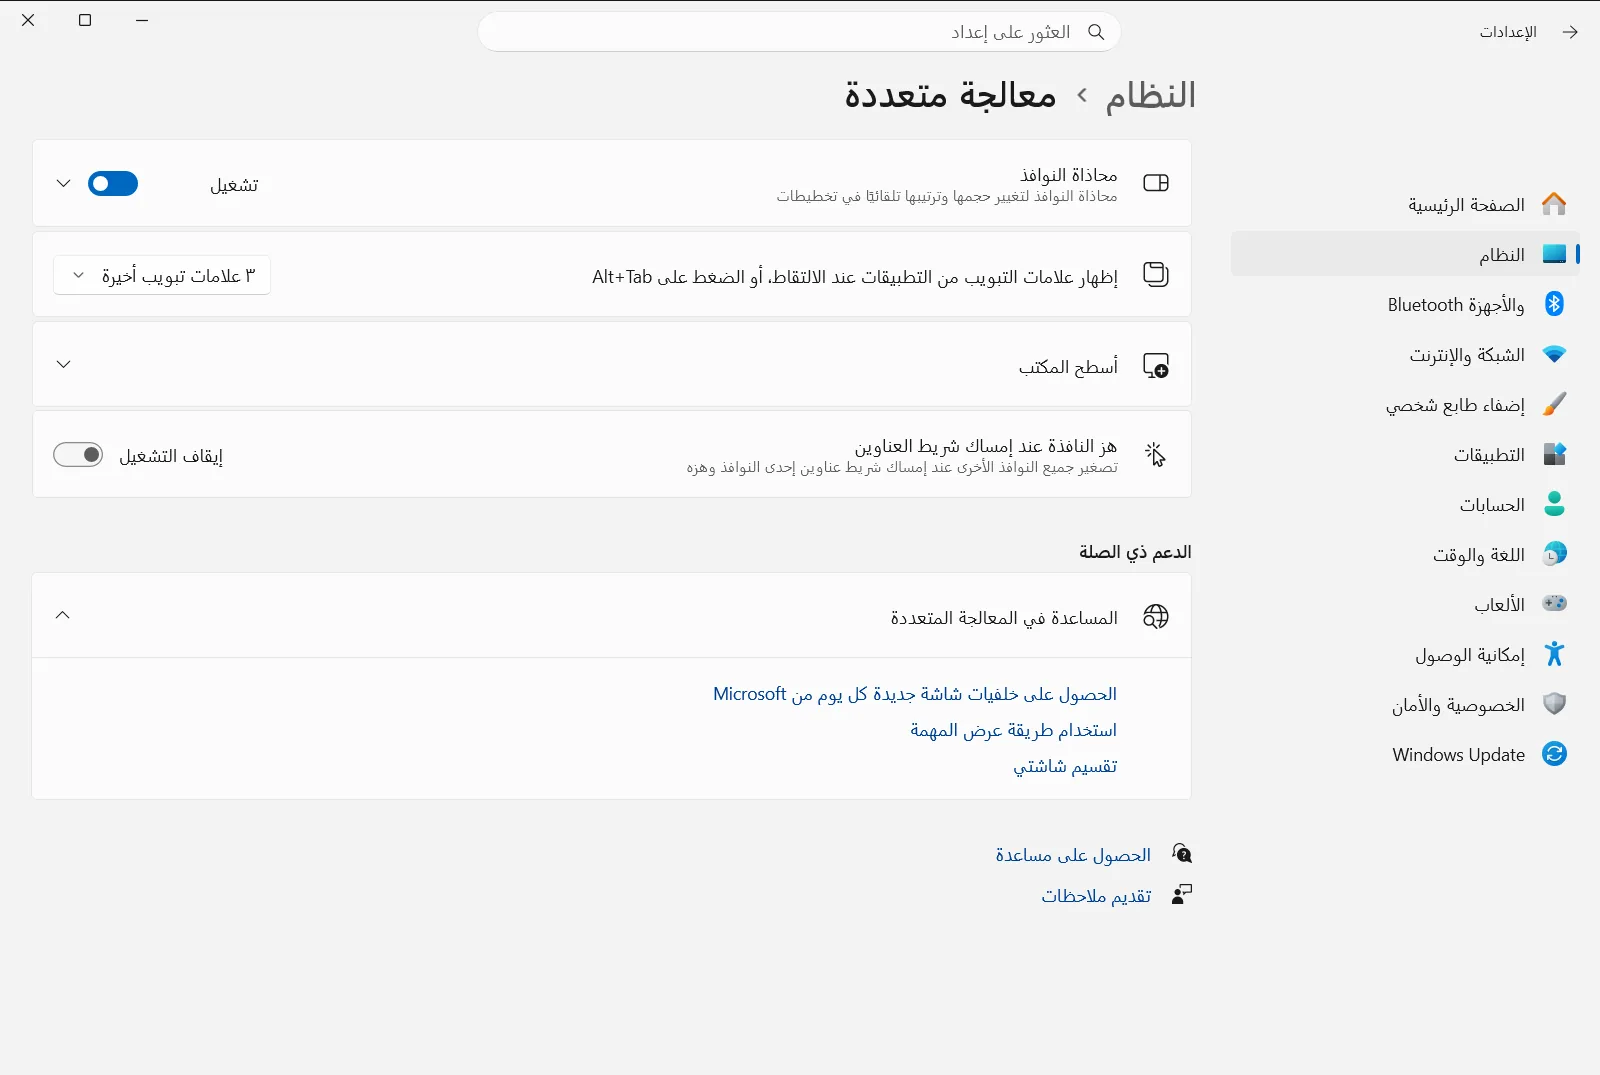The image size is (1600, 1075).
Task: Open 'استخدام طريقة عرض المهمة' link
Action: pyautogui.click(x=1014, y=730)
